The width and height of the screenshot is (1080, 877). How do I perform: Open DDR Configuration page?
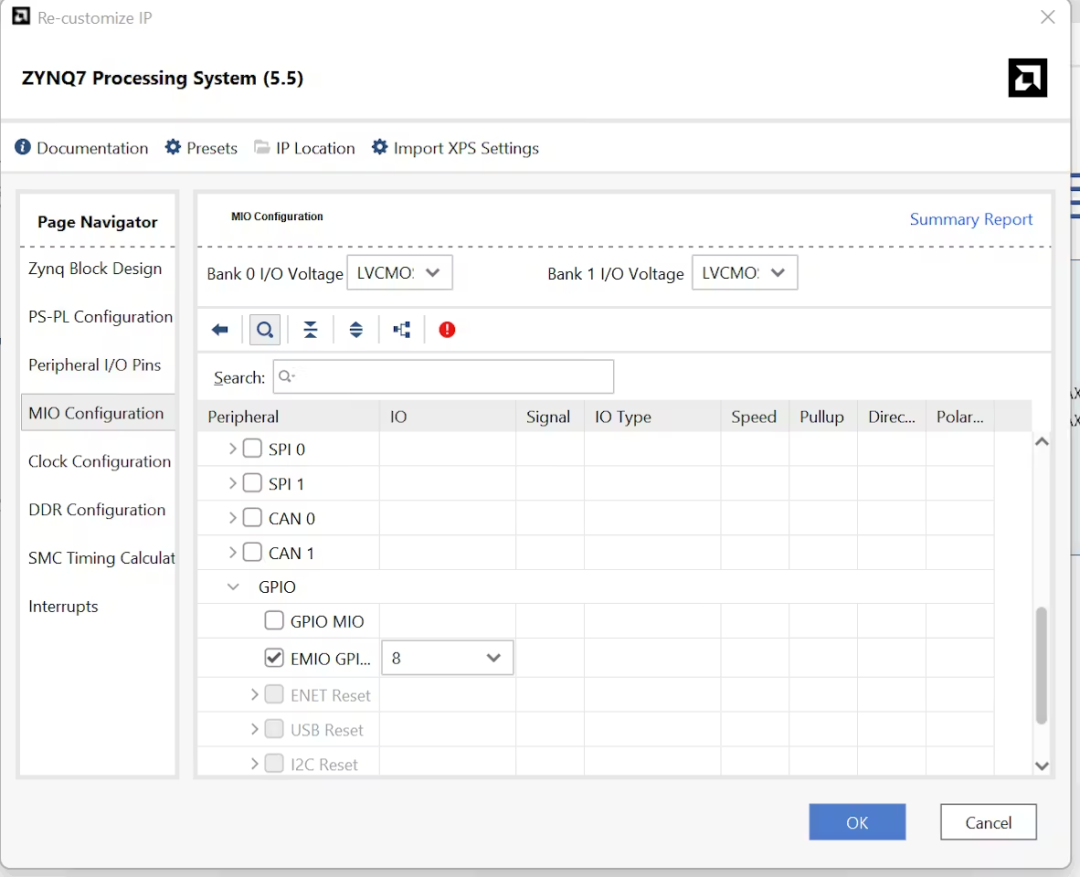coord(97,510)
